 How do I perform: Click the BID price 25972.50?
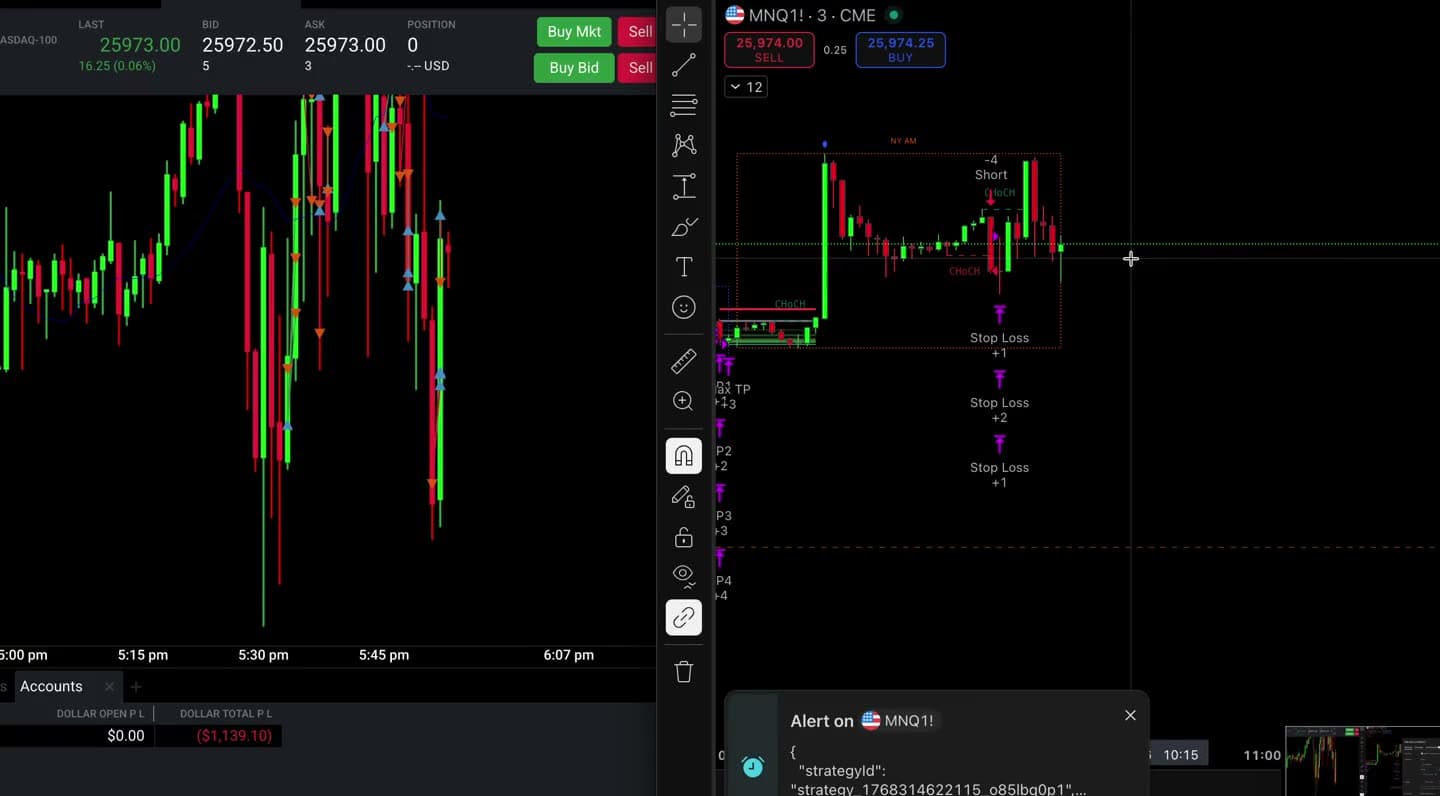[242, 45]
